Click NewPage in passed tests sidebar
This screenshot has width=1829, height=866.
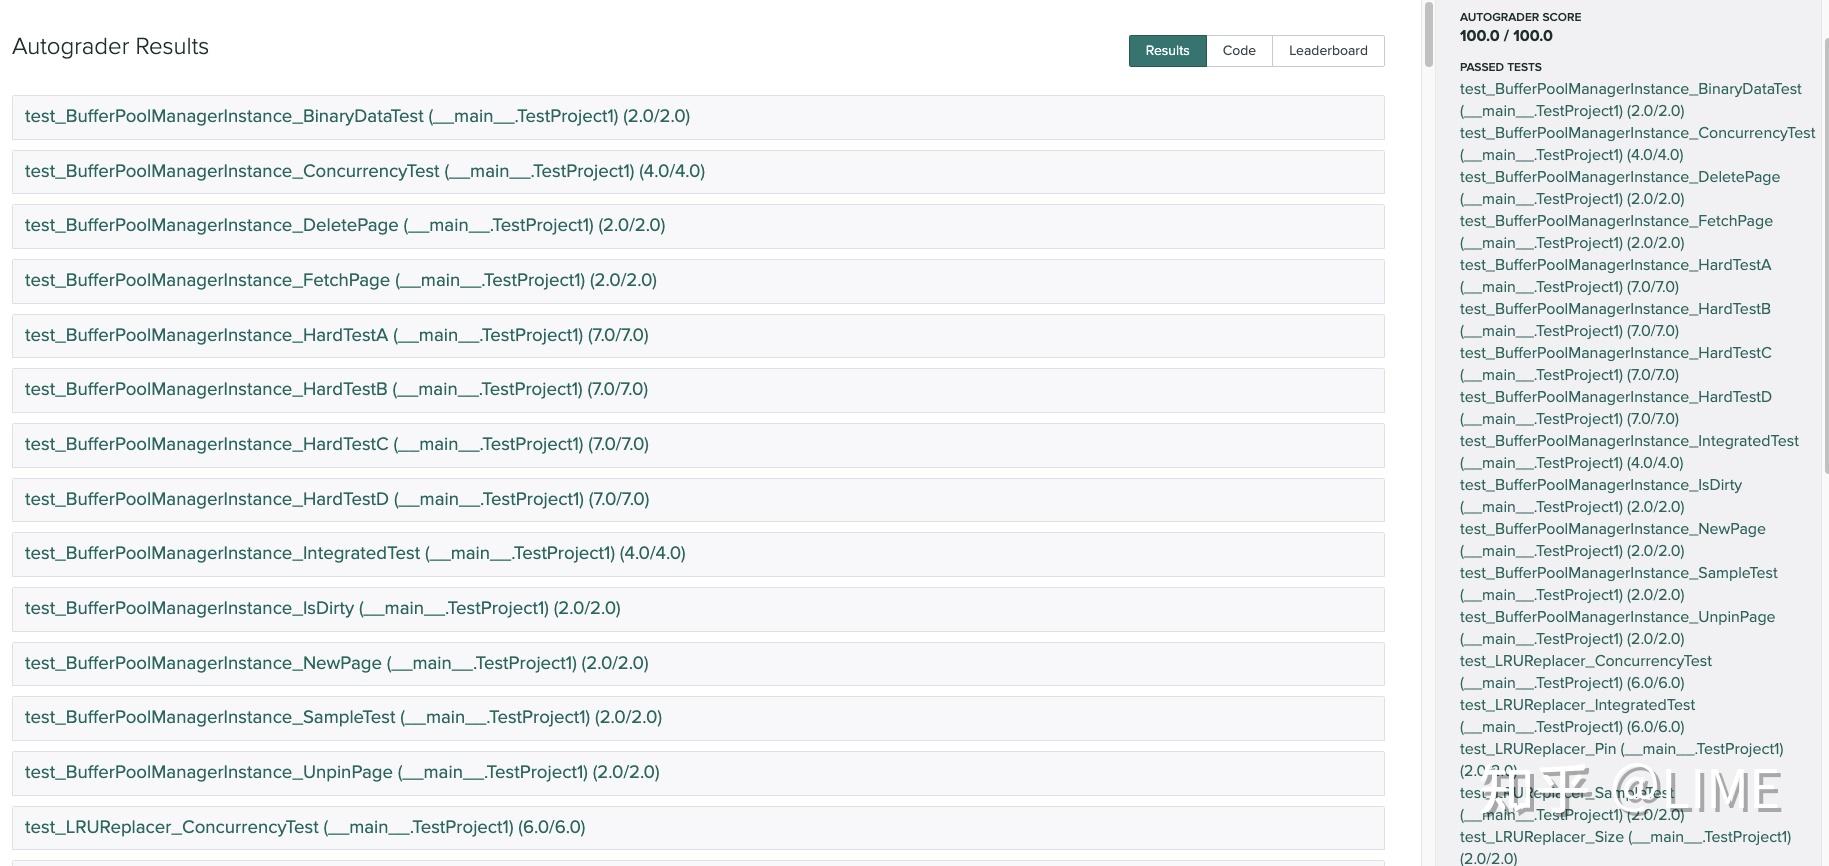[1612, 540]
